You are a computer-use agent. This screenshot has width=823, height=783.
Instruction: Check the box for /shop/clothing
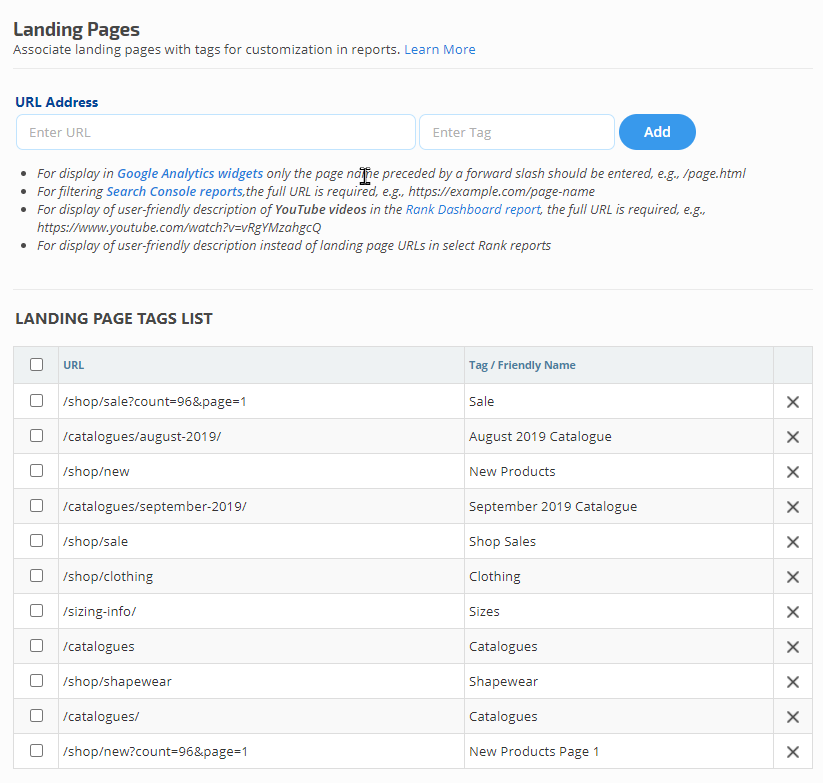click(x=37, y=576)
